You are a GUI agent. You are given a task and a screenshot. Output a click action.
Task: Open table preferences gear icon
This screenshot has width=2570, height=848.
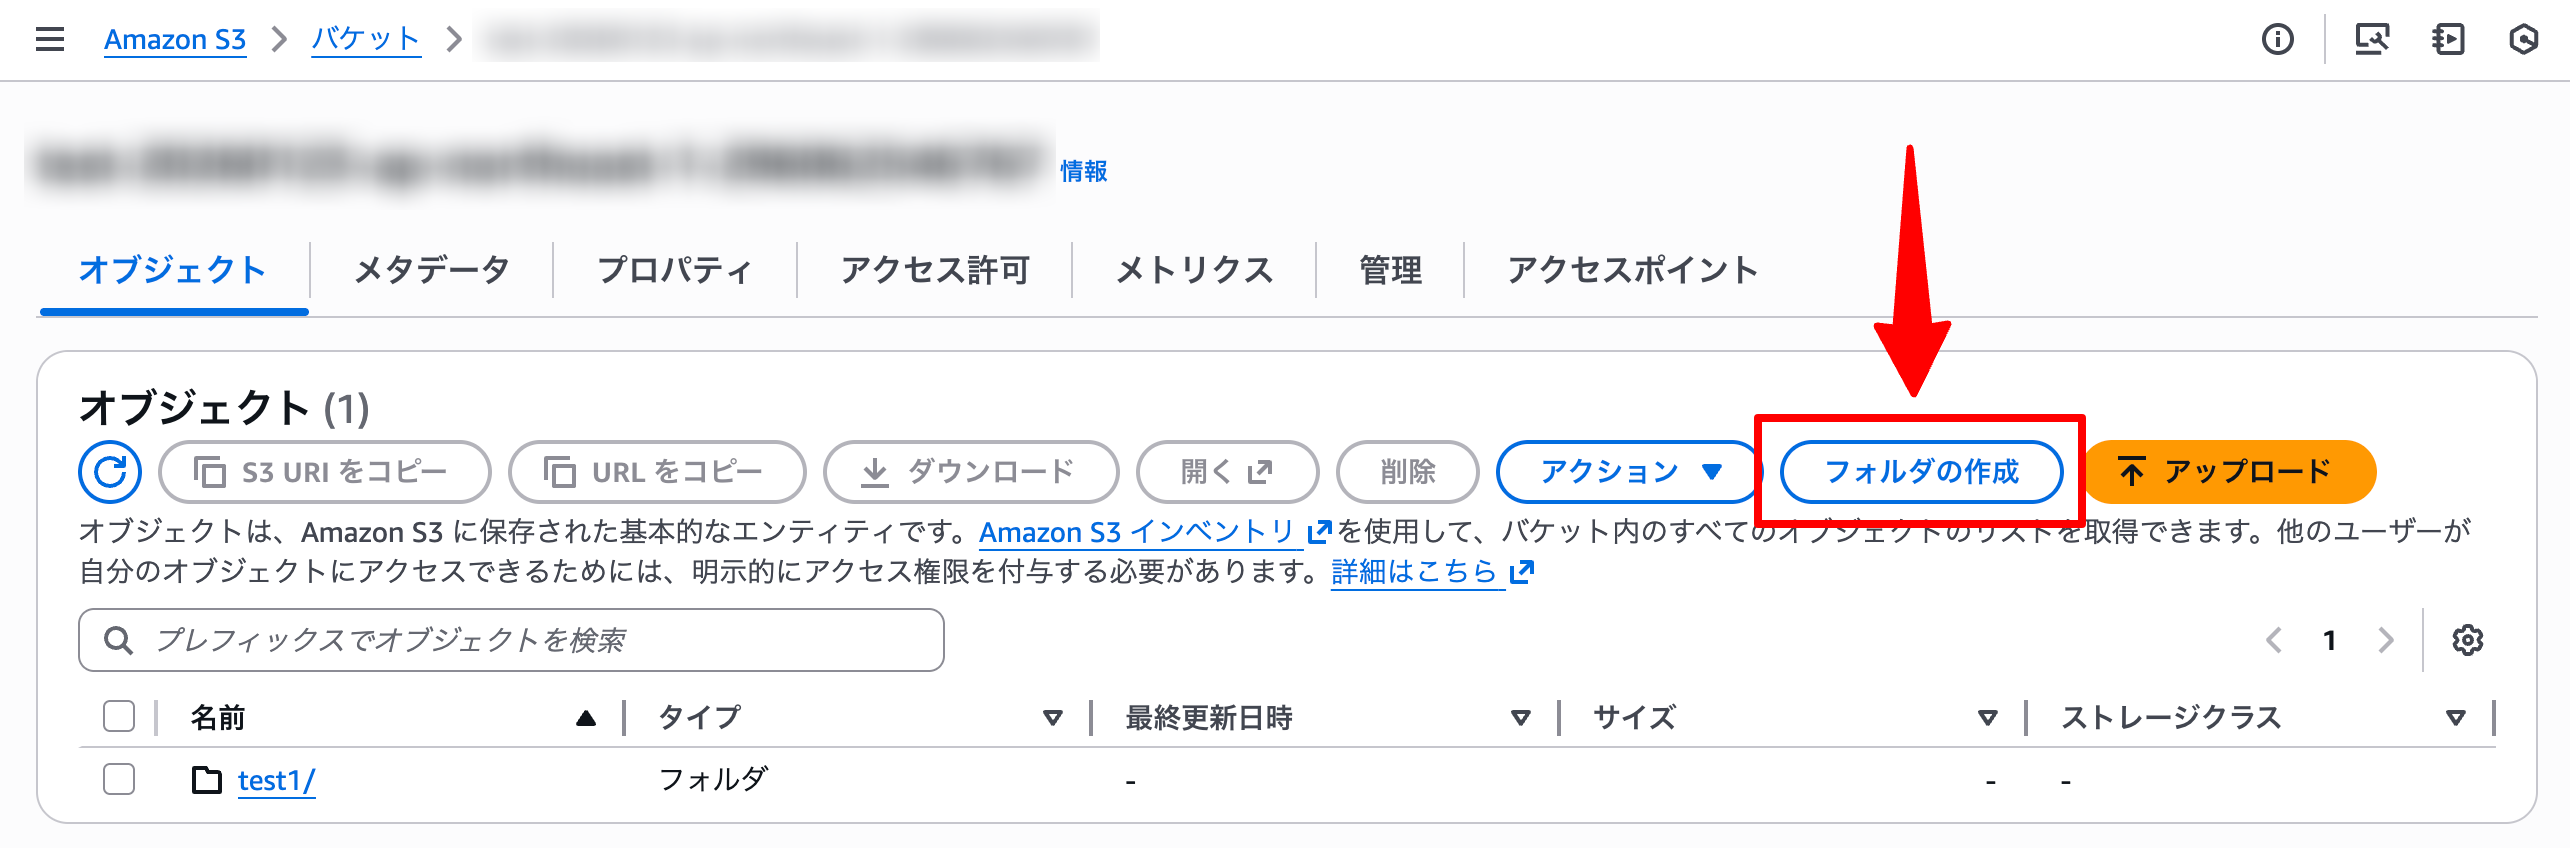click(2467, 640)
